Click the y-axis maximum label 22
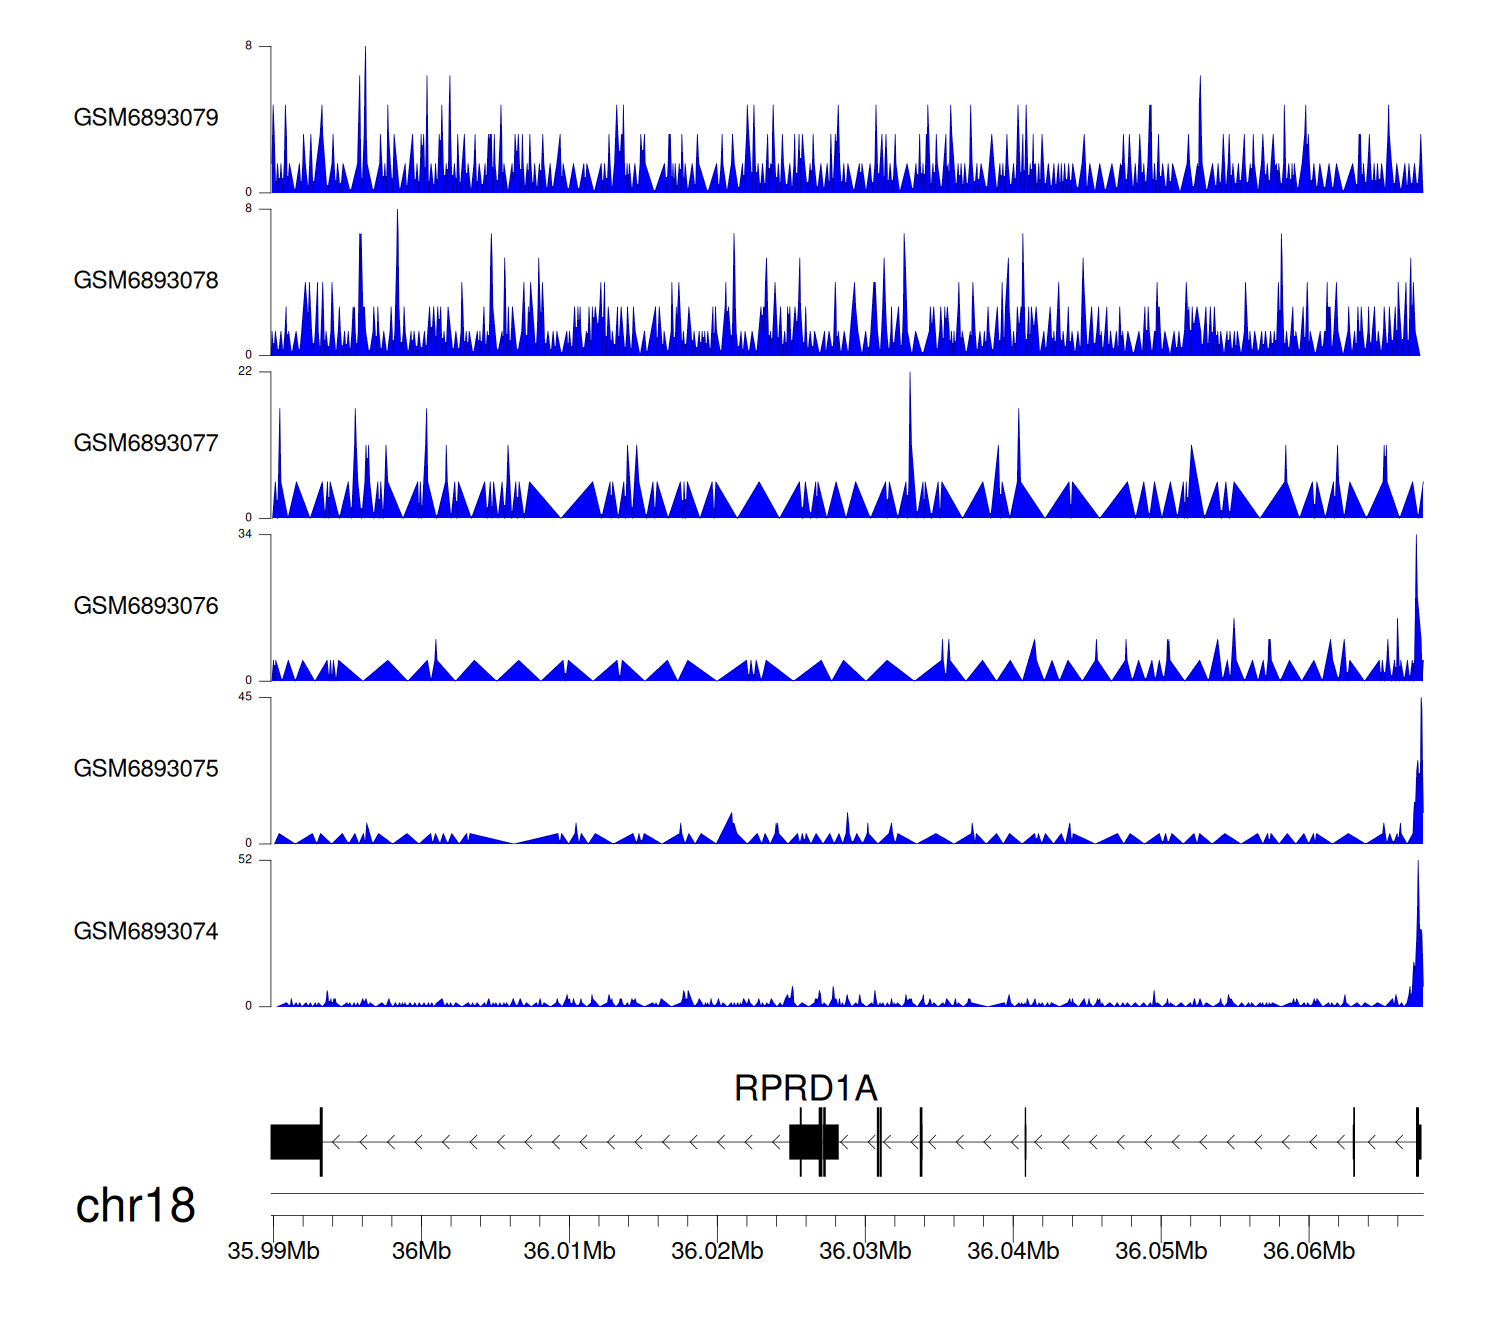The height and width of the screenshot is (1320, 1500). 245,372
